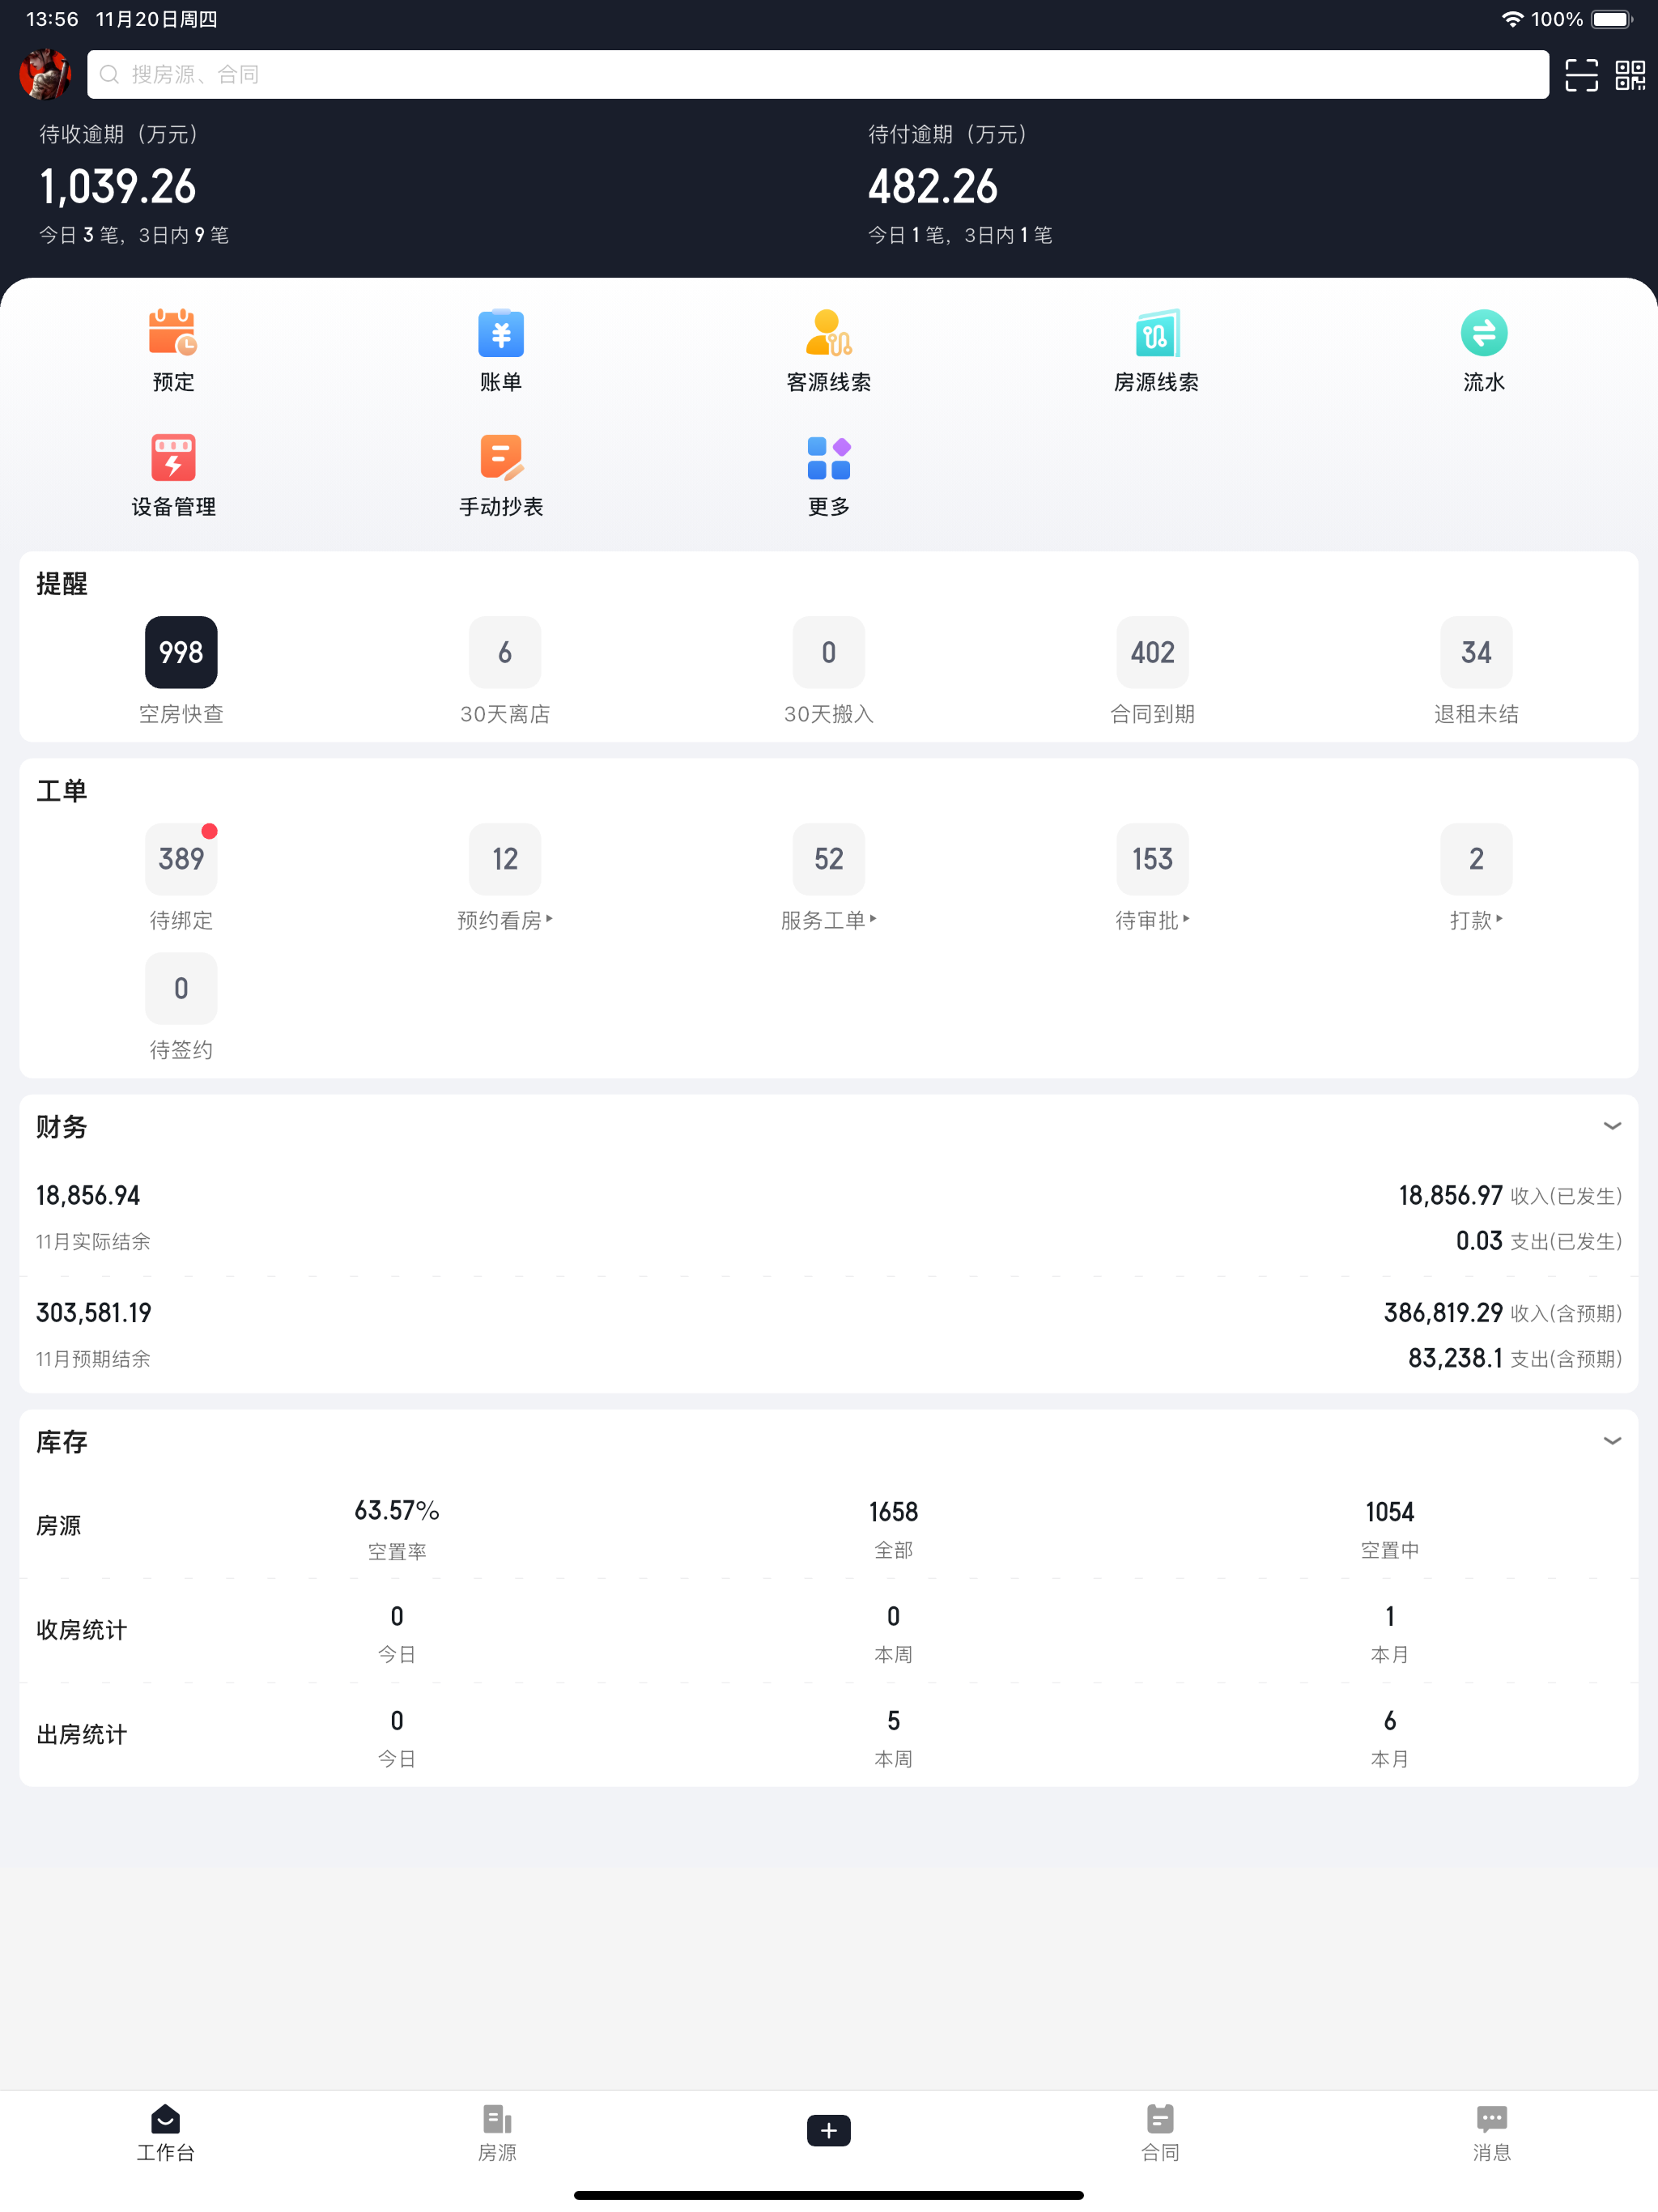The height and width of the screenshot is (2212, 1658).
Task: Tap 全部 listings count 1658
Action: [893, 1512]
